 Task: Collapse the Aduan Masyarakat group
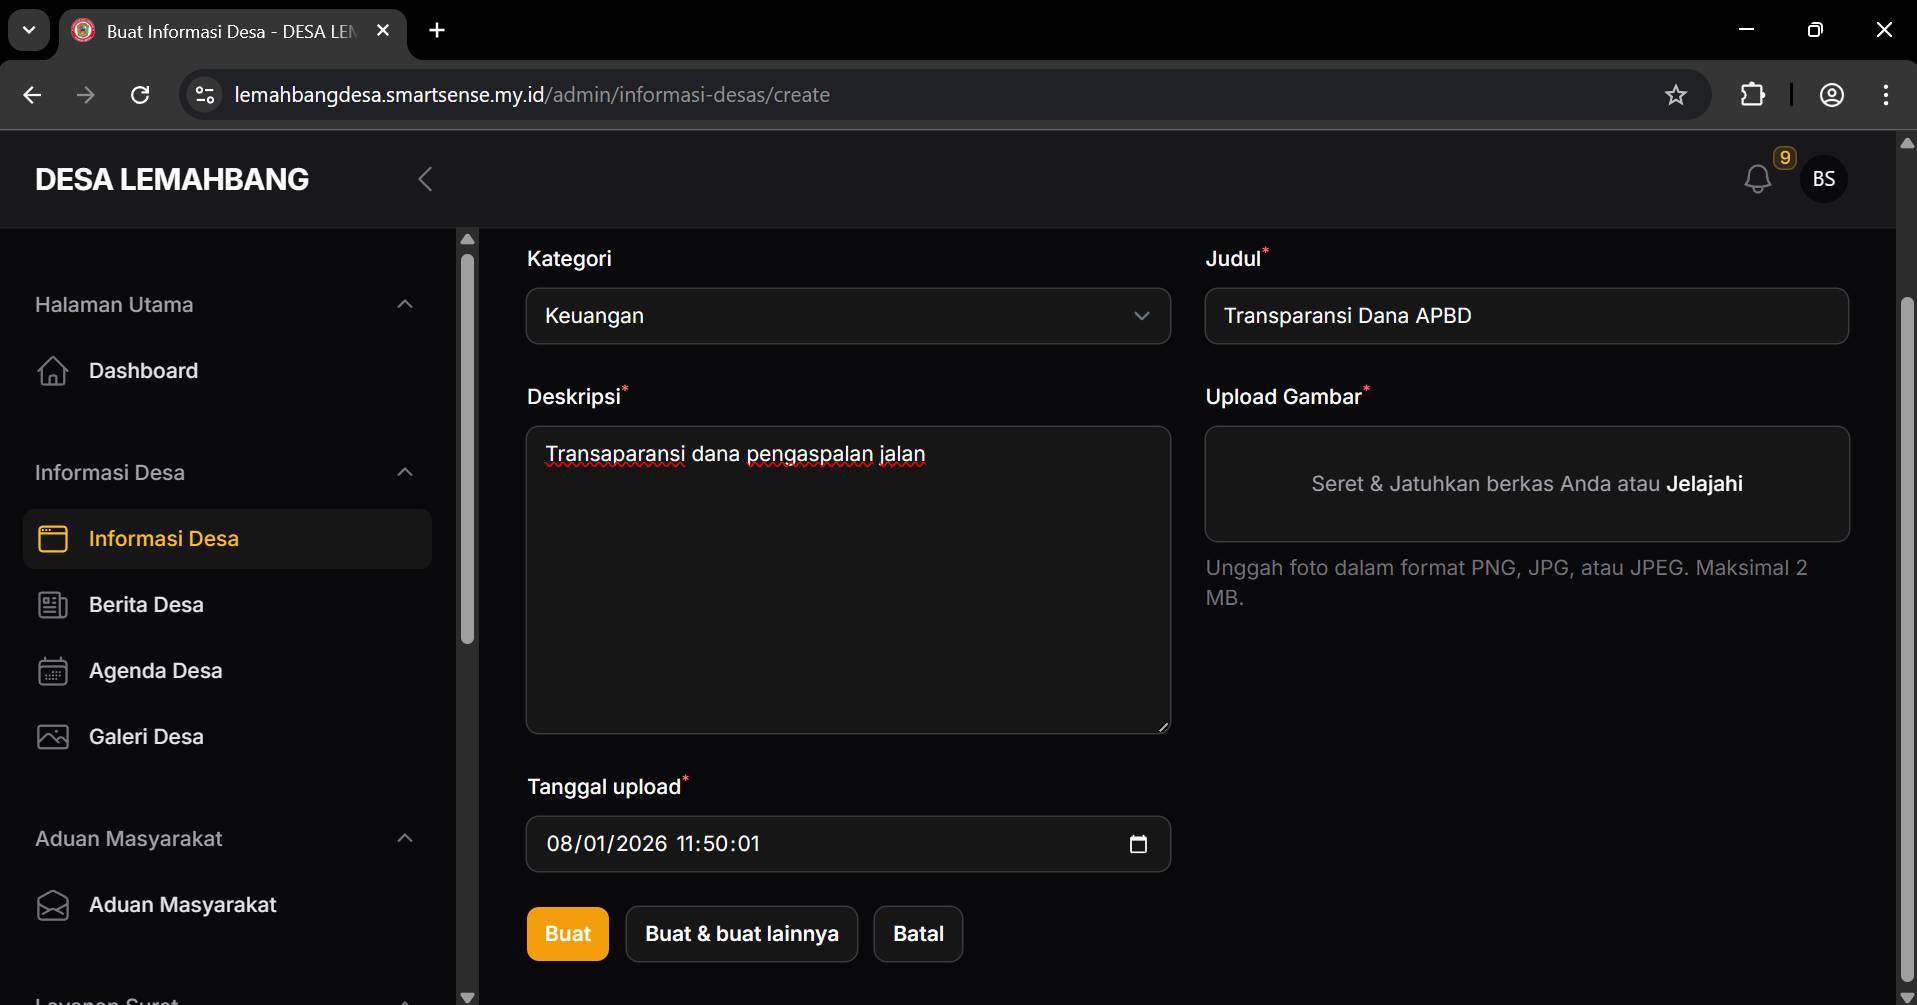405,839
